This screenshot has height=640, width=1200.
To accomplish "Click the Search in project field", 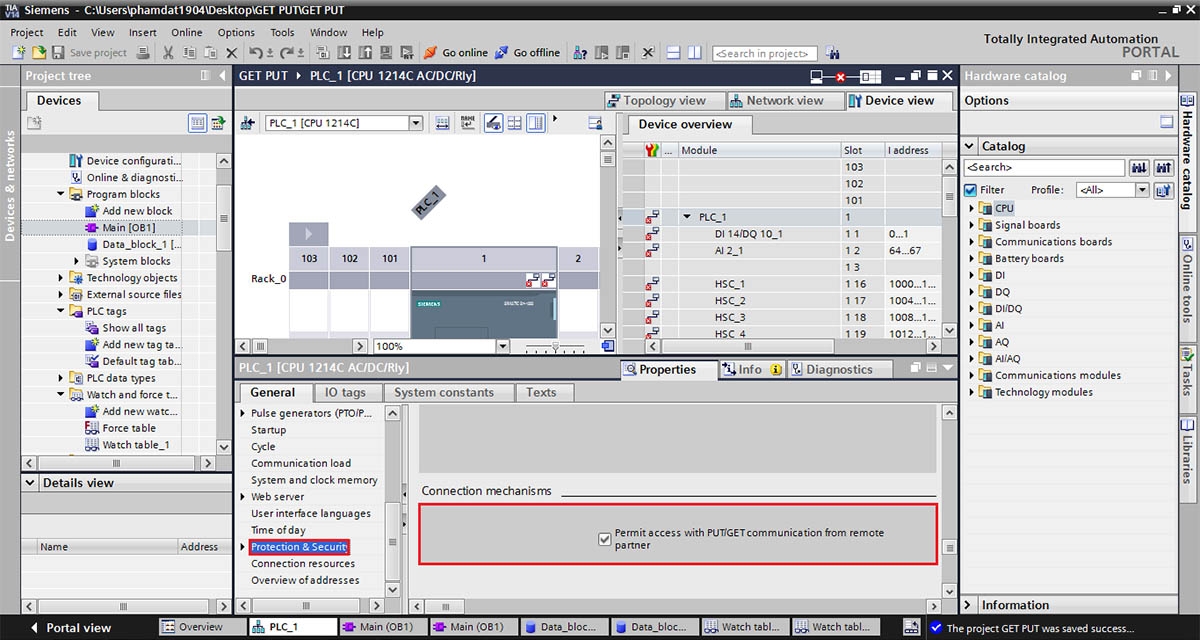I will point(766,53).
